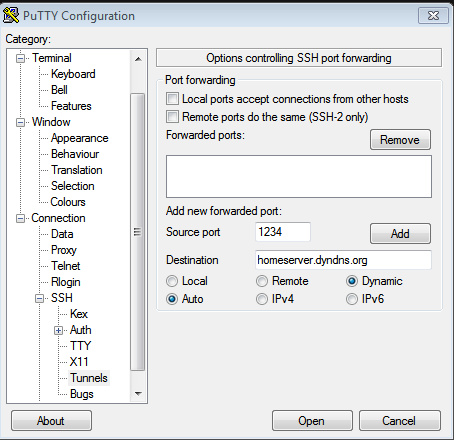The height and width of the screenshot is (440, 454).
Task: Choose the Remote forwarding radio option
Action: tap(262, 281)
